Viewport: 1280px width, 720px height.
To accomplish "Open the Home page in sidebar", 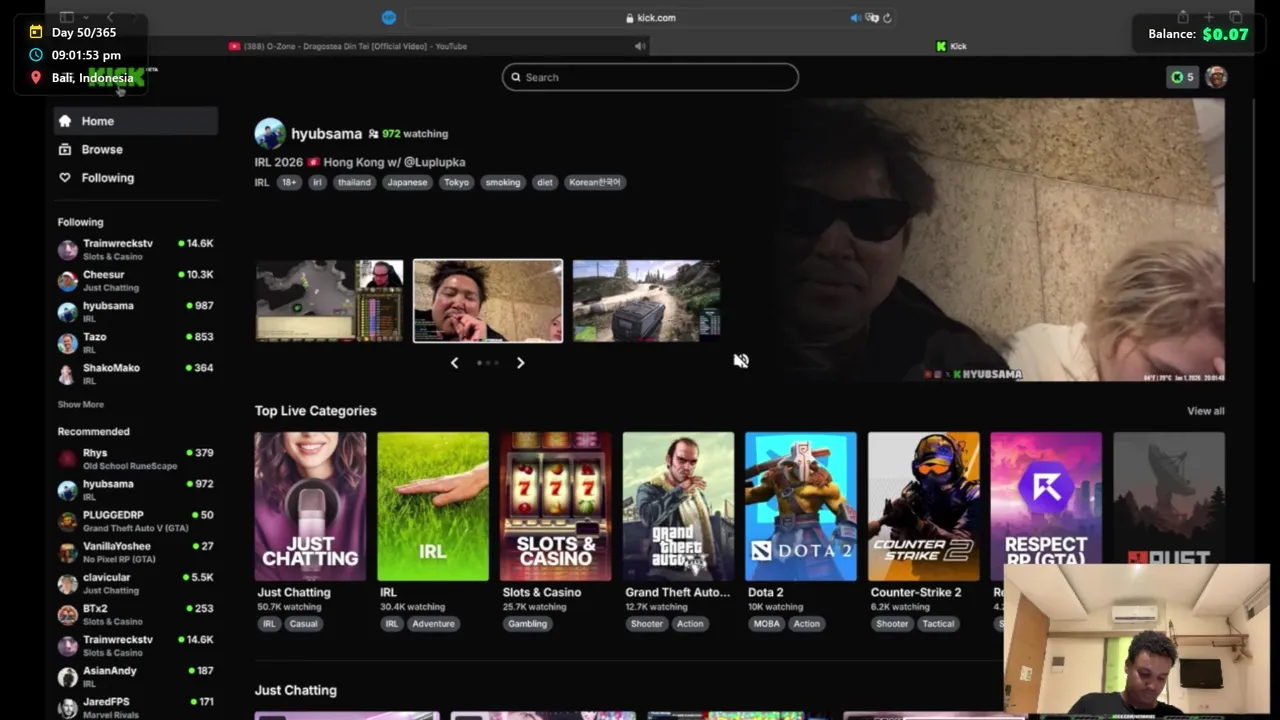I will coord(135,121).
